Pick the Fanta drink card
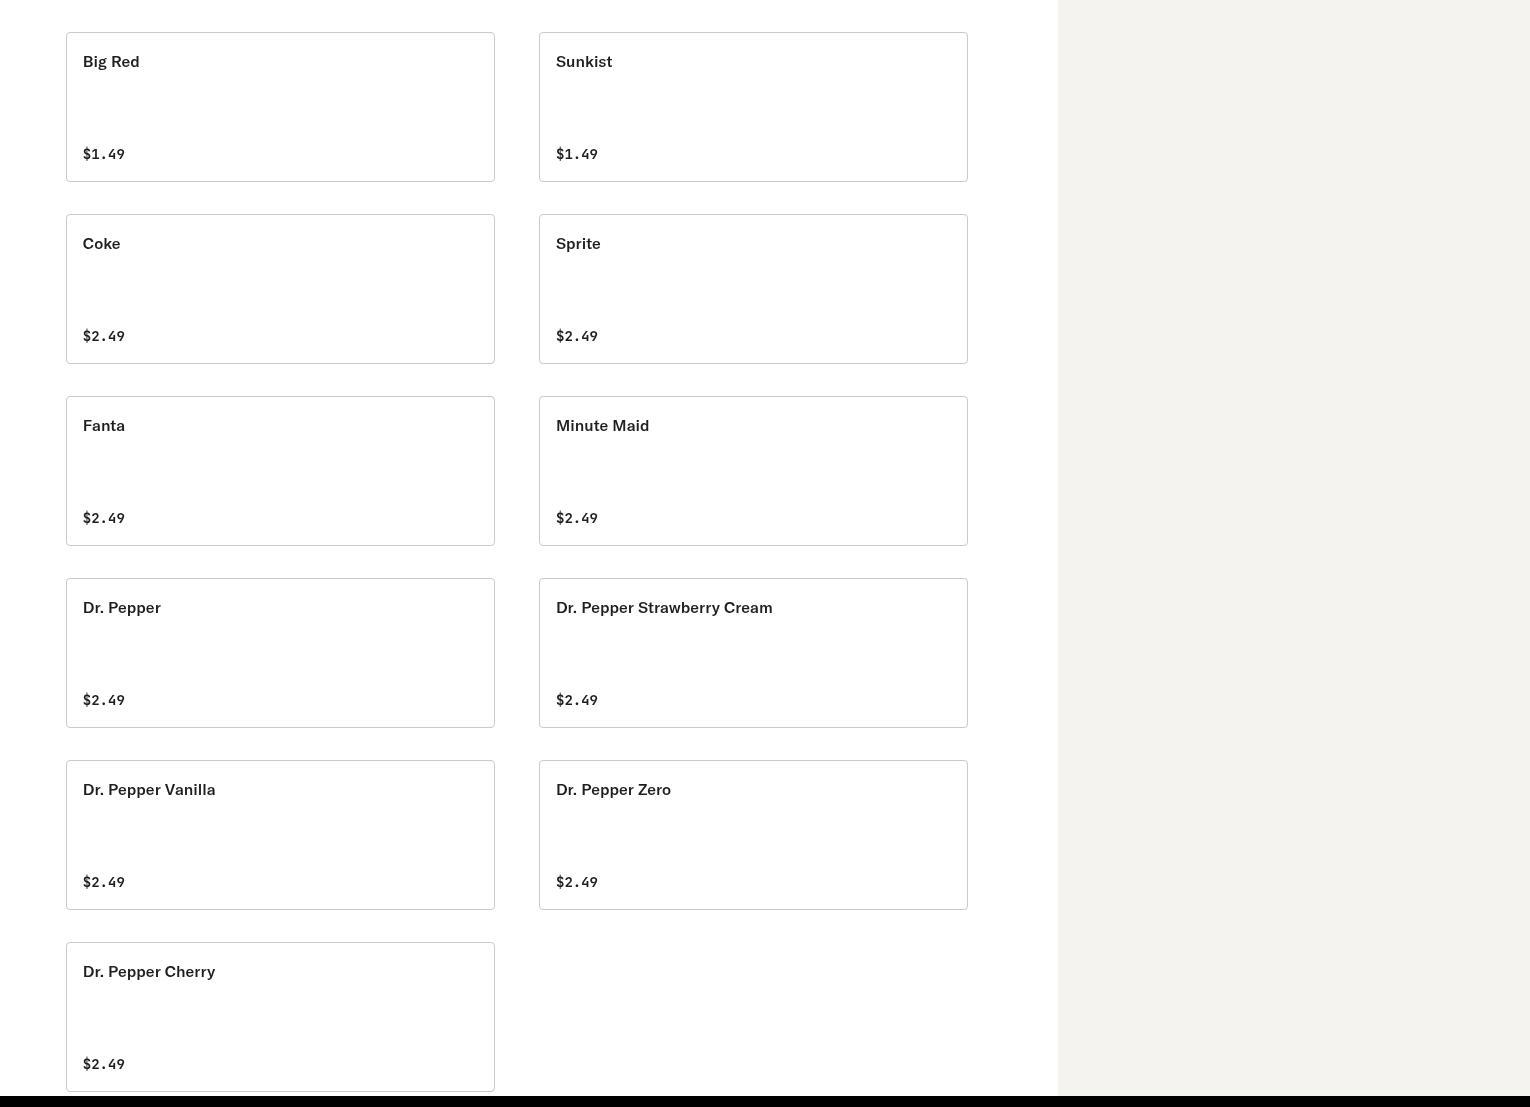Viewport: 1530px width, 1107px height. pyautogui.click(x=280, y=471)
